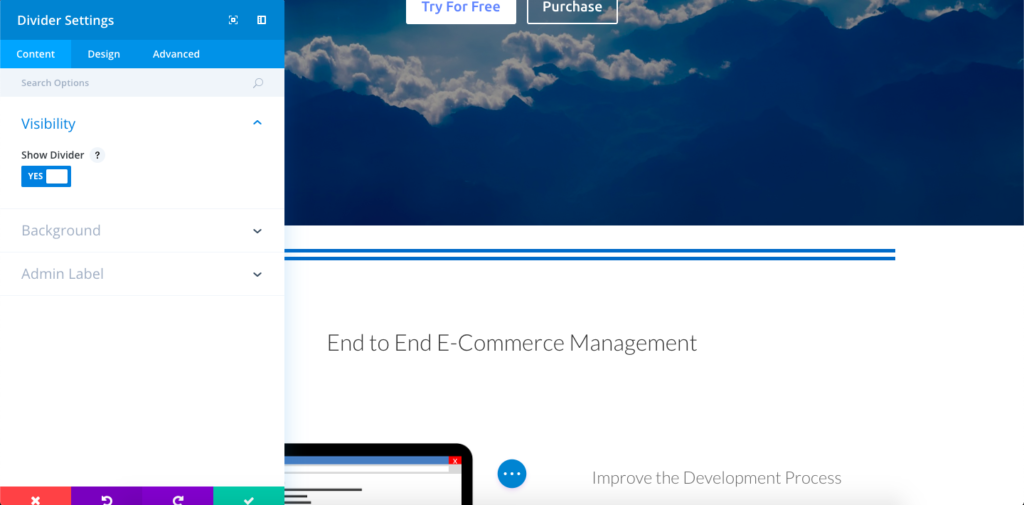This screenshot has width=1024, height=505.
Task: Click the Divider Settings title
Action: 65,20
